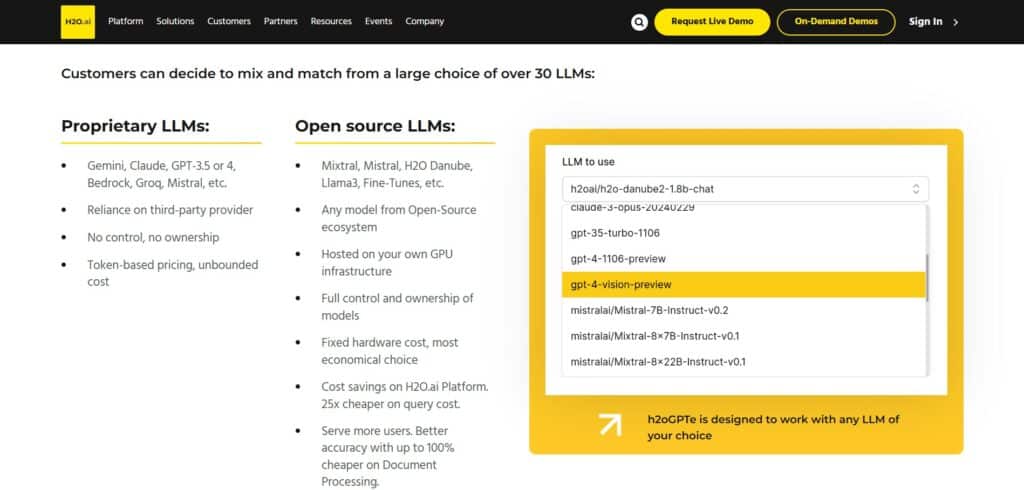Image resolution: width=1024 pixels, height=490 pixels.
Task: Click text 'Fixed hardware cost, most economical choice'
Action: 390,351
